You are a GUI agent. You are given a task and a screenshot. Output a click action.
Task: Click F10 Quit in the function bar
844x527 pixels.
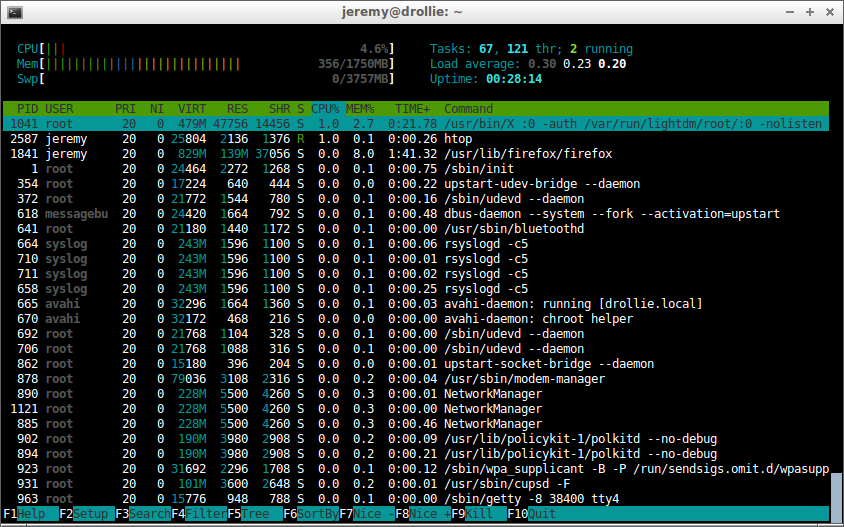click(531, 514)
